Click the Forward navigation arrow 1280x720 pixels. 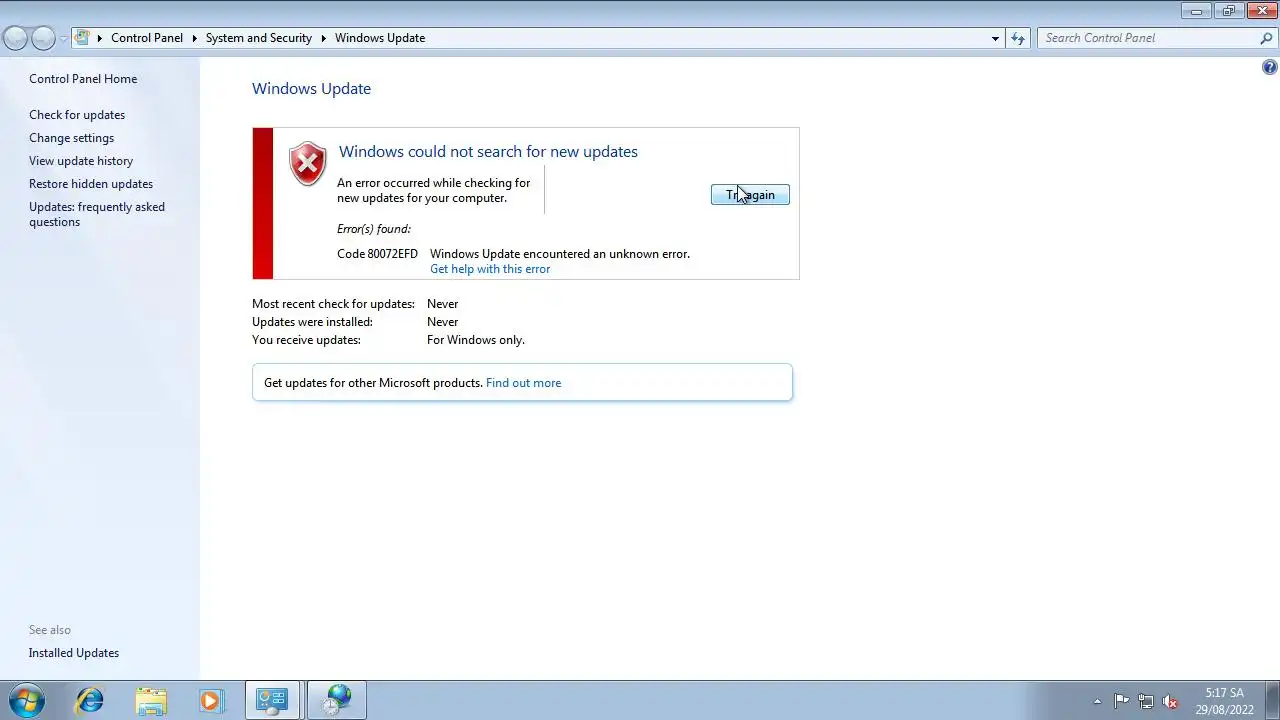click(x=43, y=38)
